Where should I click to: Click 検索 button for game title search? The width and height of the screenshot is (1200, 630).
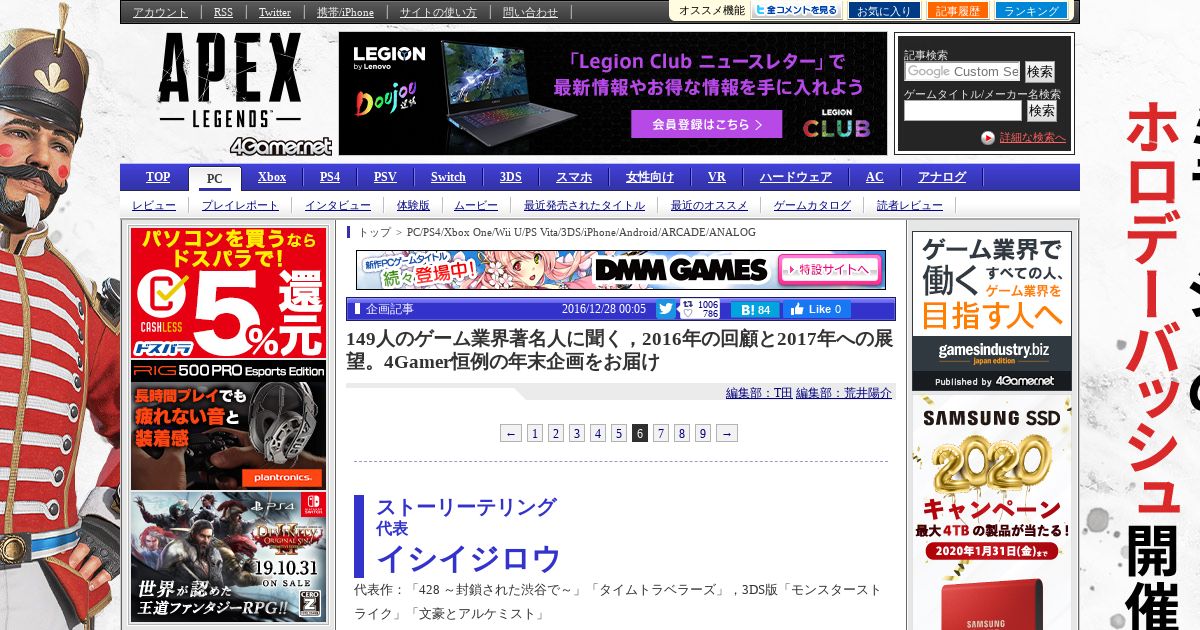(x=1042, y=111)
